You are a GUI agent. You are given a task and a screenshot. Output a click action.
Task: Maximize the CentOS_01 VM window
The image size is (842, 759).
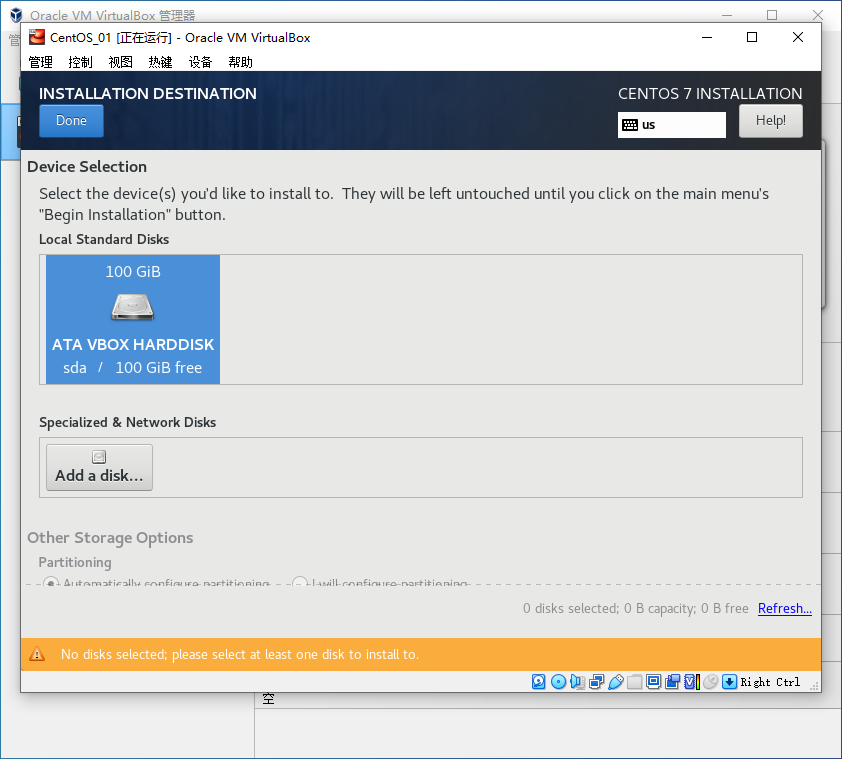click(752, 37)
